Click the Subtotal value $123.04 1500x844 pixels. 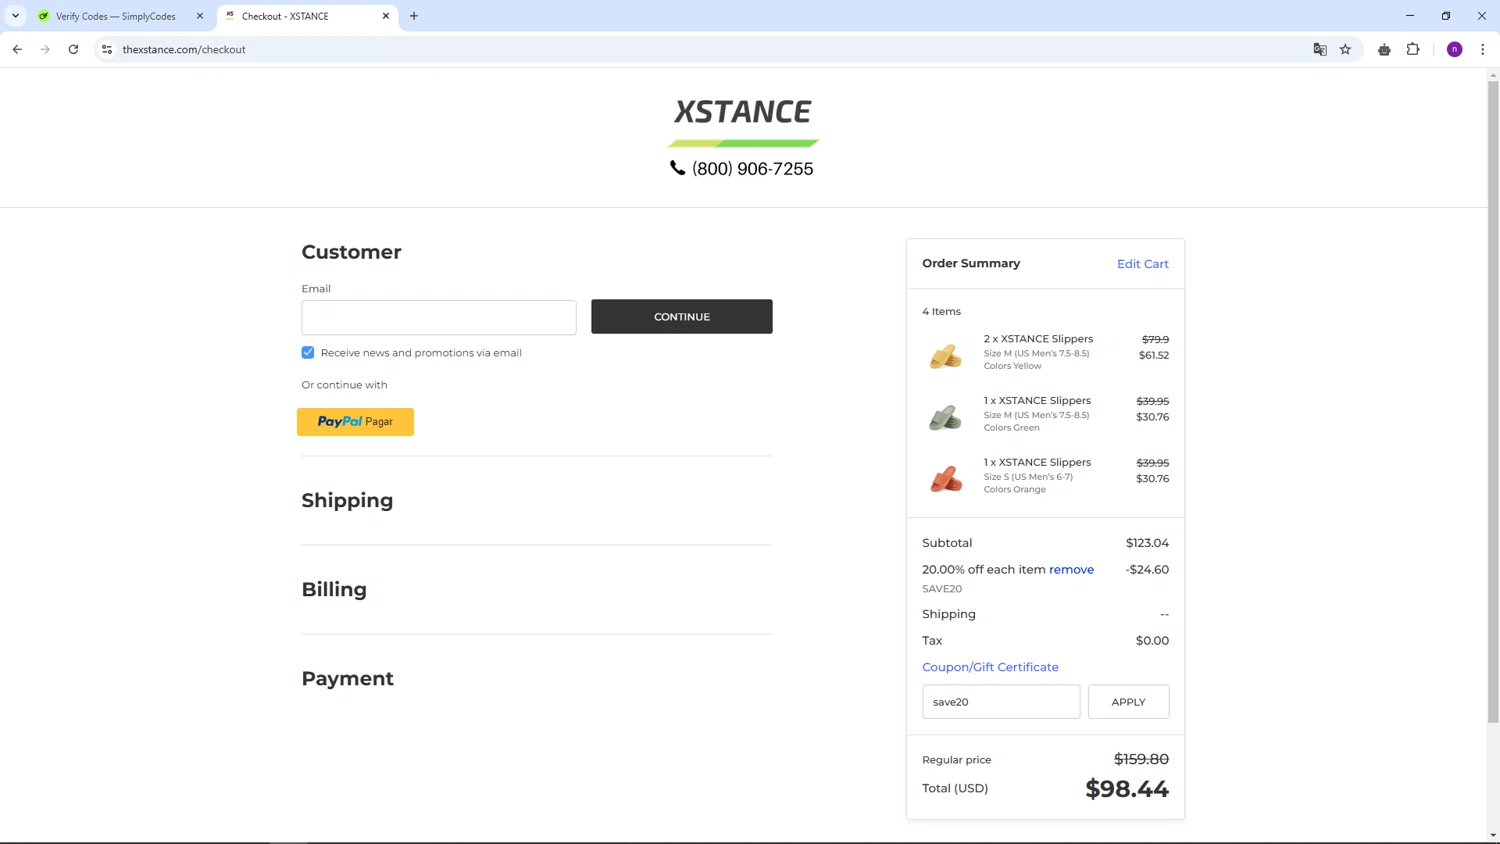click(x=1147, y=543)
